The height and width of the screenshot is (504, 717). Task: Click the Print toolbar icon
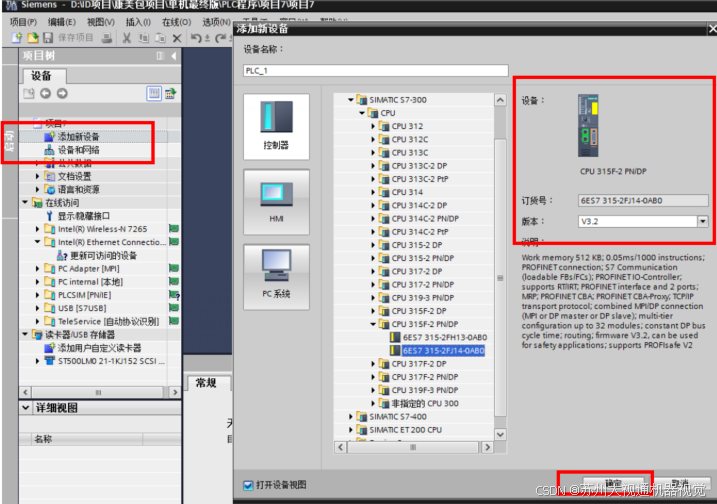coord(107,38)
